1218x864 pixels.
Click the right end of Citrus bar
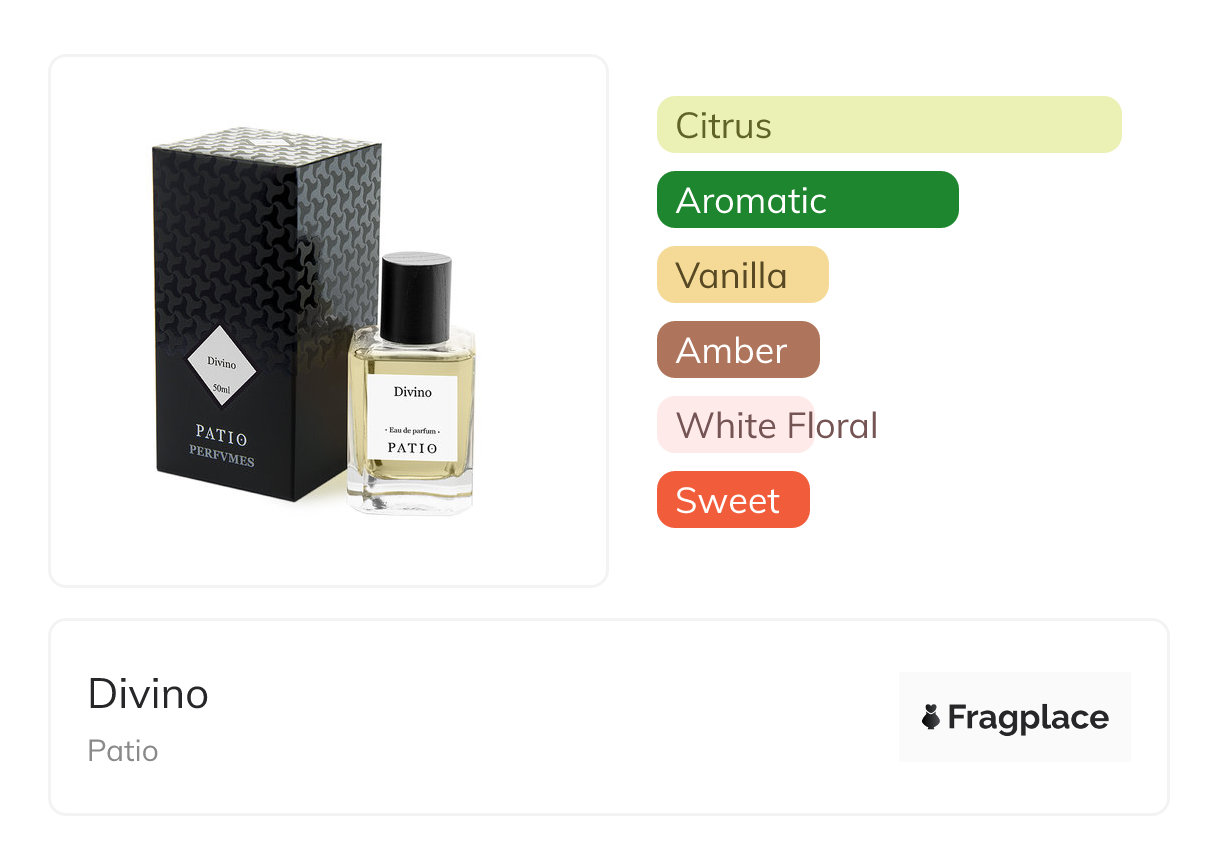coord(1108,125)
